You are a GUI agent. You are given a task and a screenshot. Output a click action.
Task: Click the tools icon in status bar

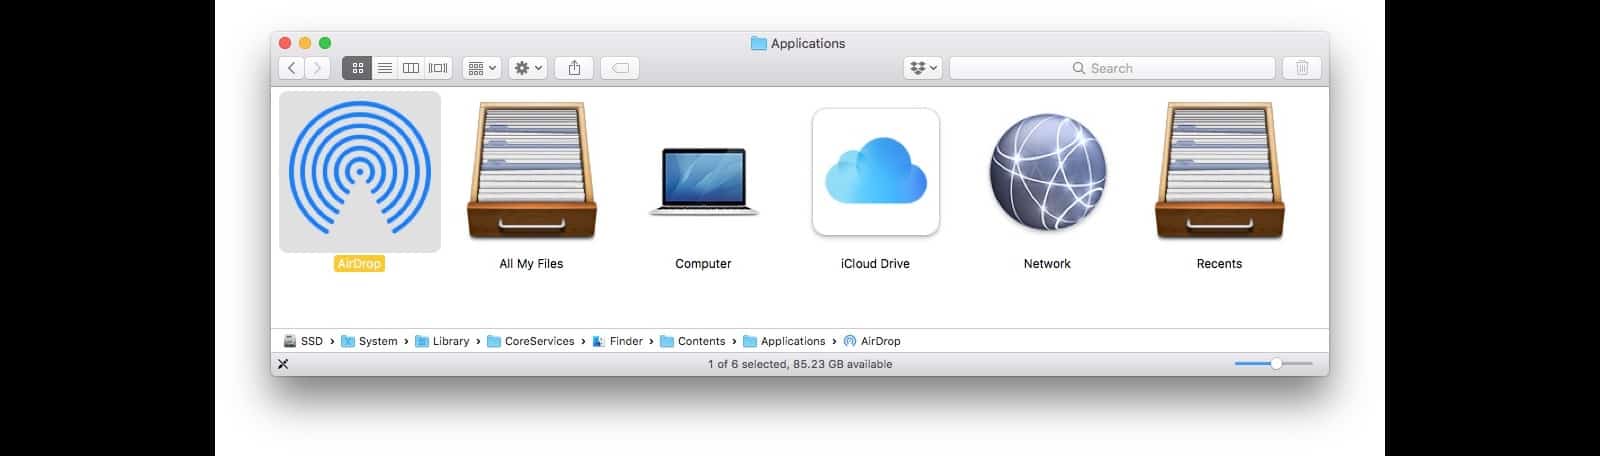click(283, 364)
